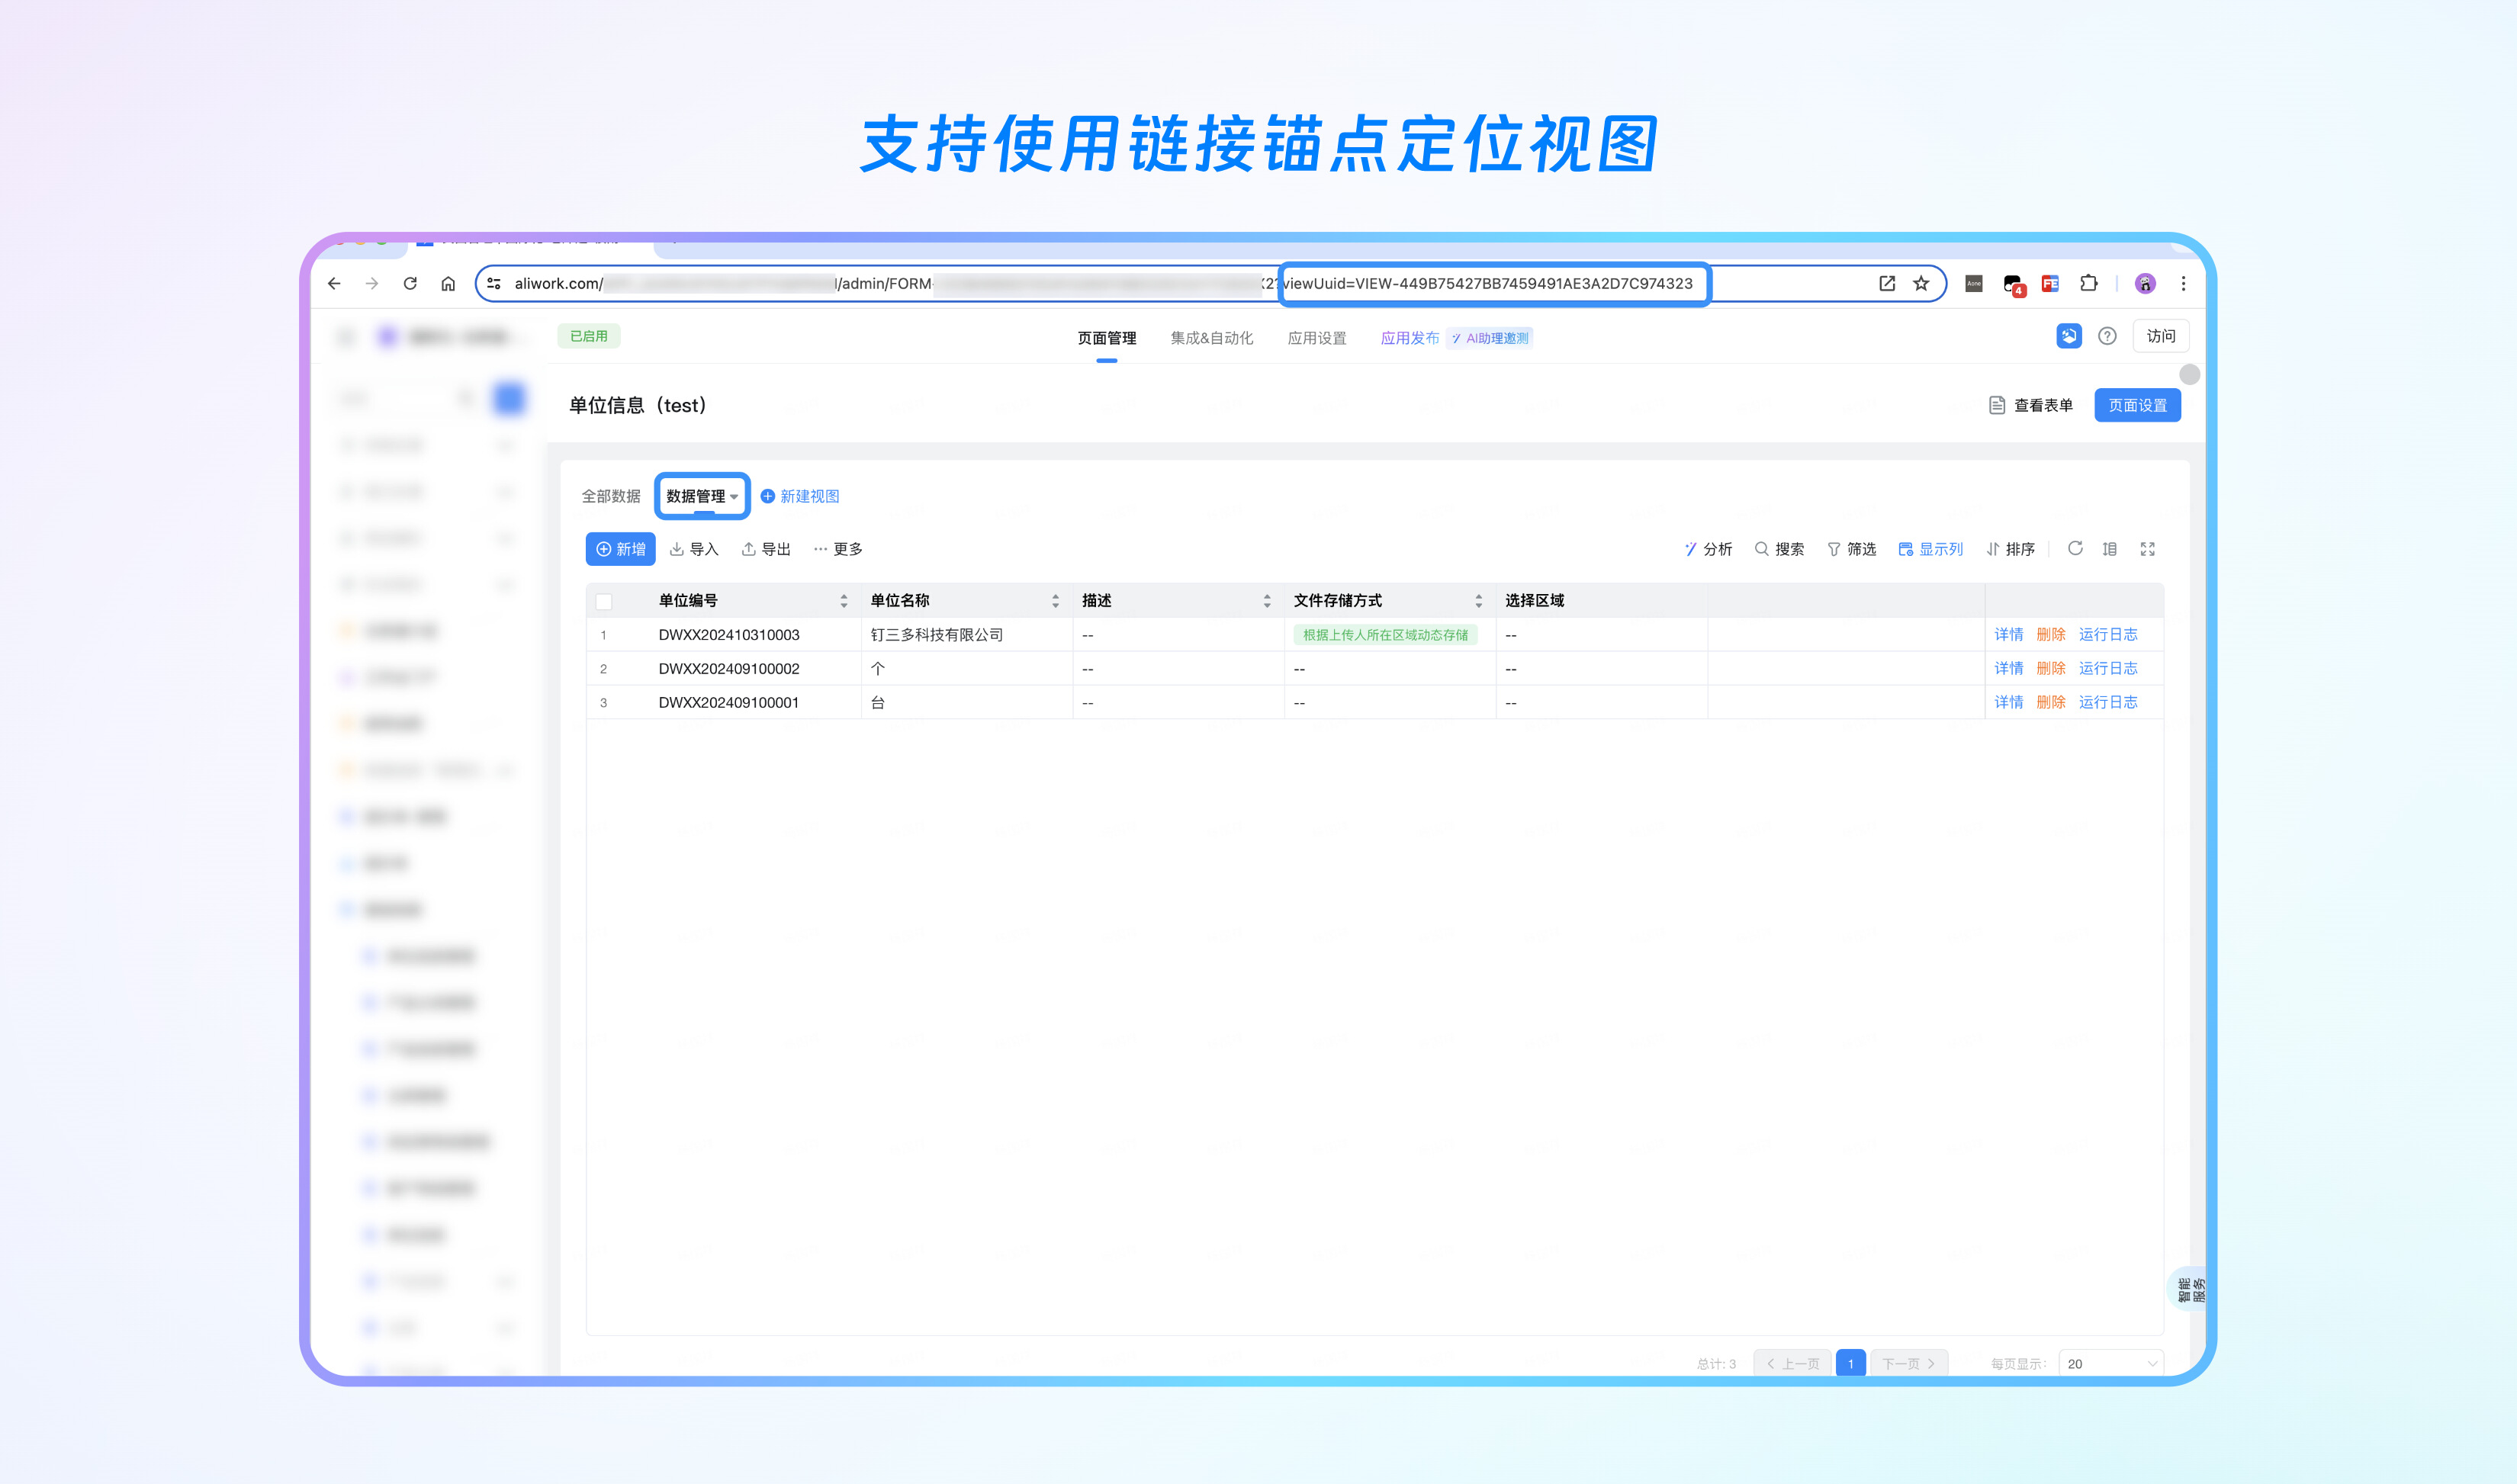Click 导入 import button
The image size is (2517, 1484).
point(694,549)
